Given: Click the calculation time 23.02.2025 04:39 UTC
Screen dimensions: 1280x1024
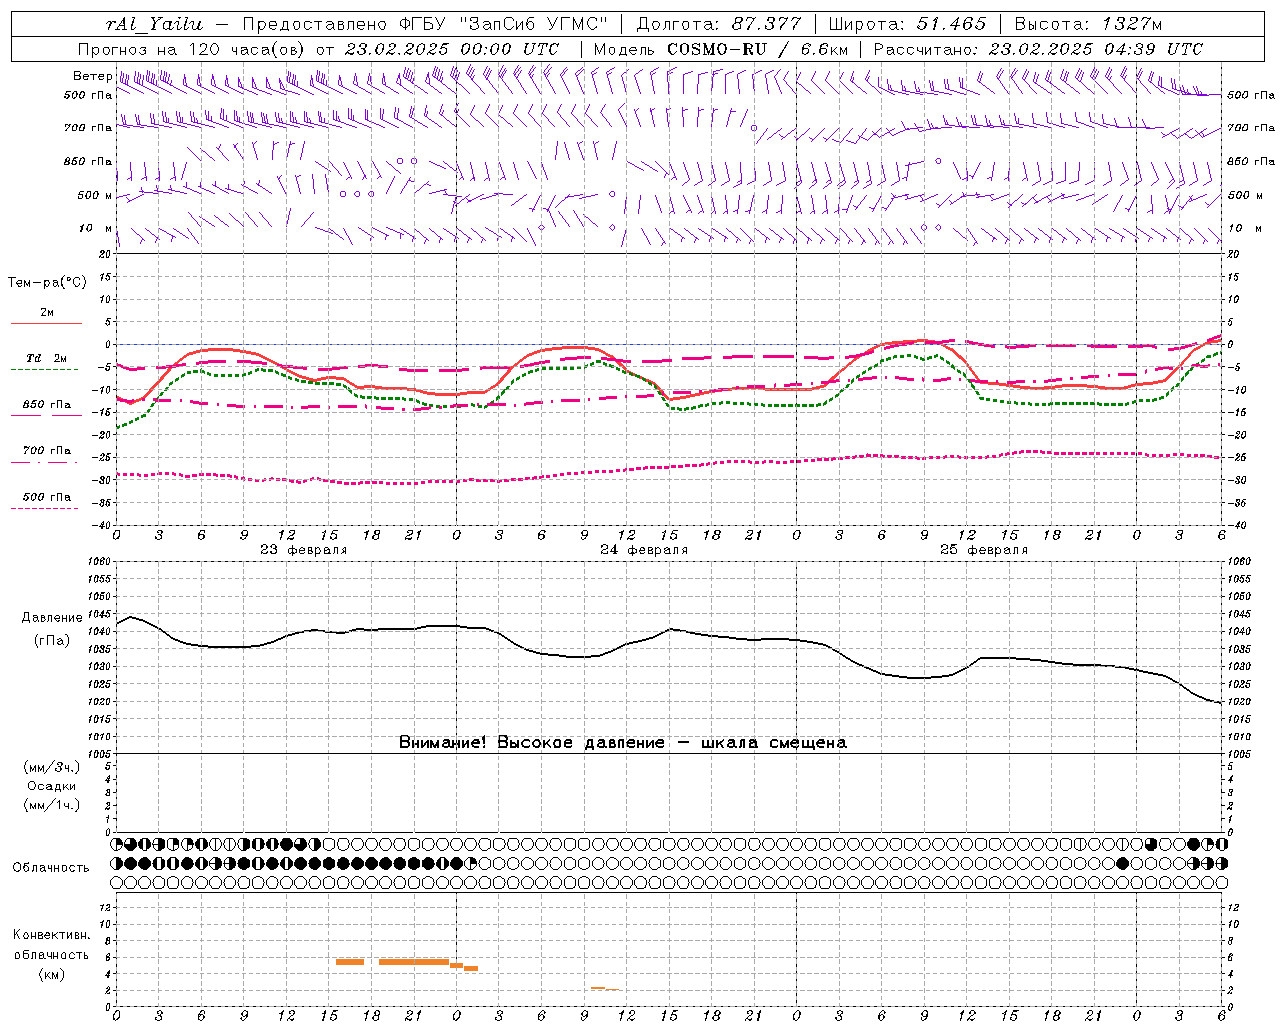Looking at the screenshot, I should tap(1095, 49).
